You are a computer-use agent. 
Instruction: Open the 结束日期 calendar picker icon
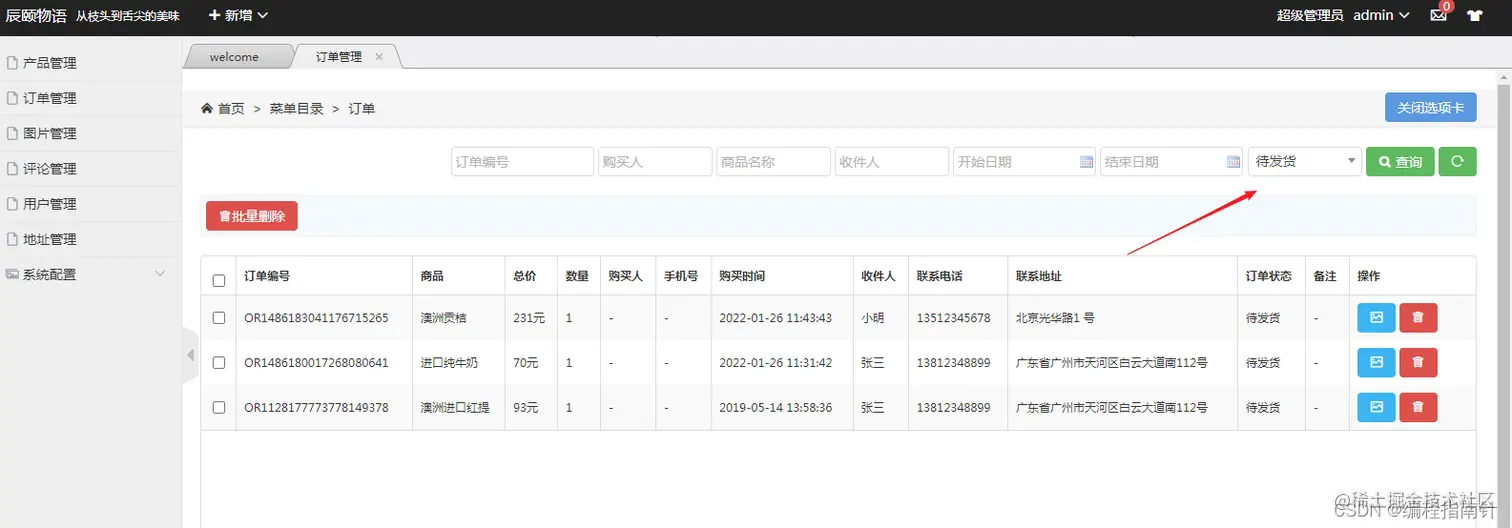tap(1233, 161)
